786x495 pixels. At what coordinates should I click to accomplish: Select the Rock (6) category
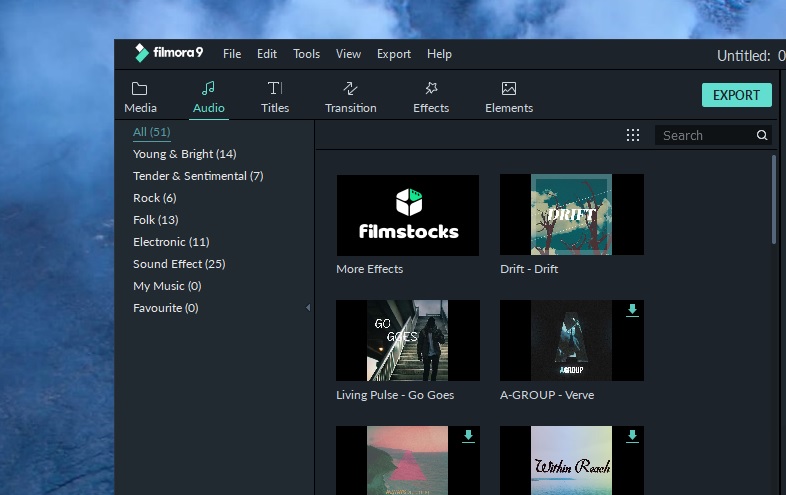[154, 198]
